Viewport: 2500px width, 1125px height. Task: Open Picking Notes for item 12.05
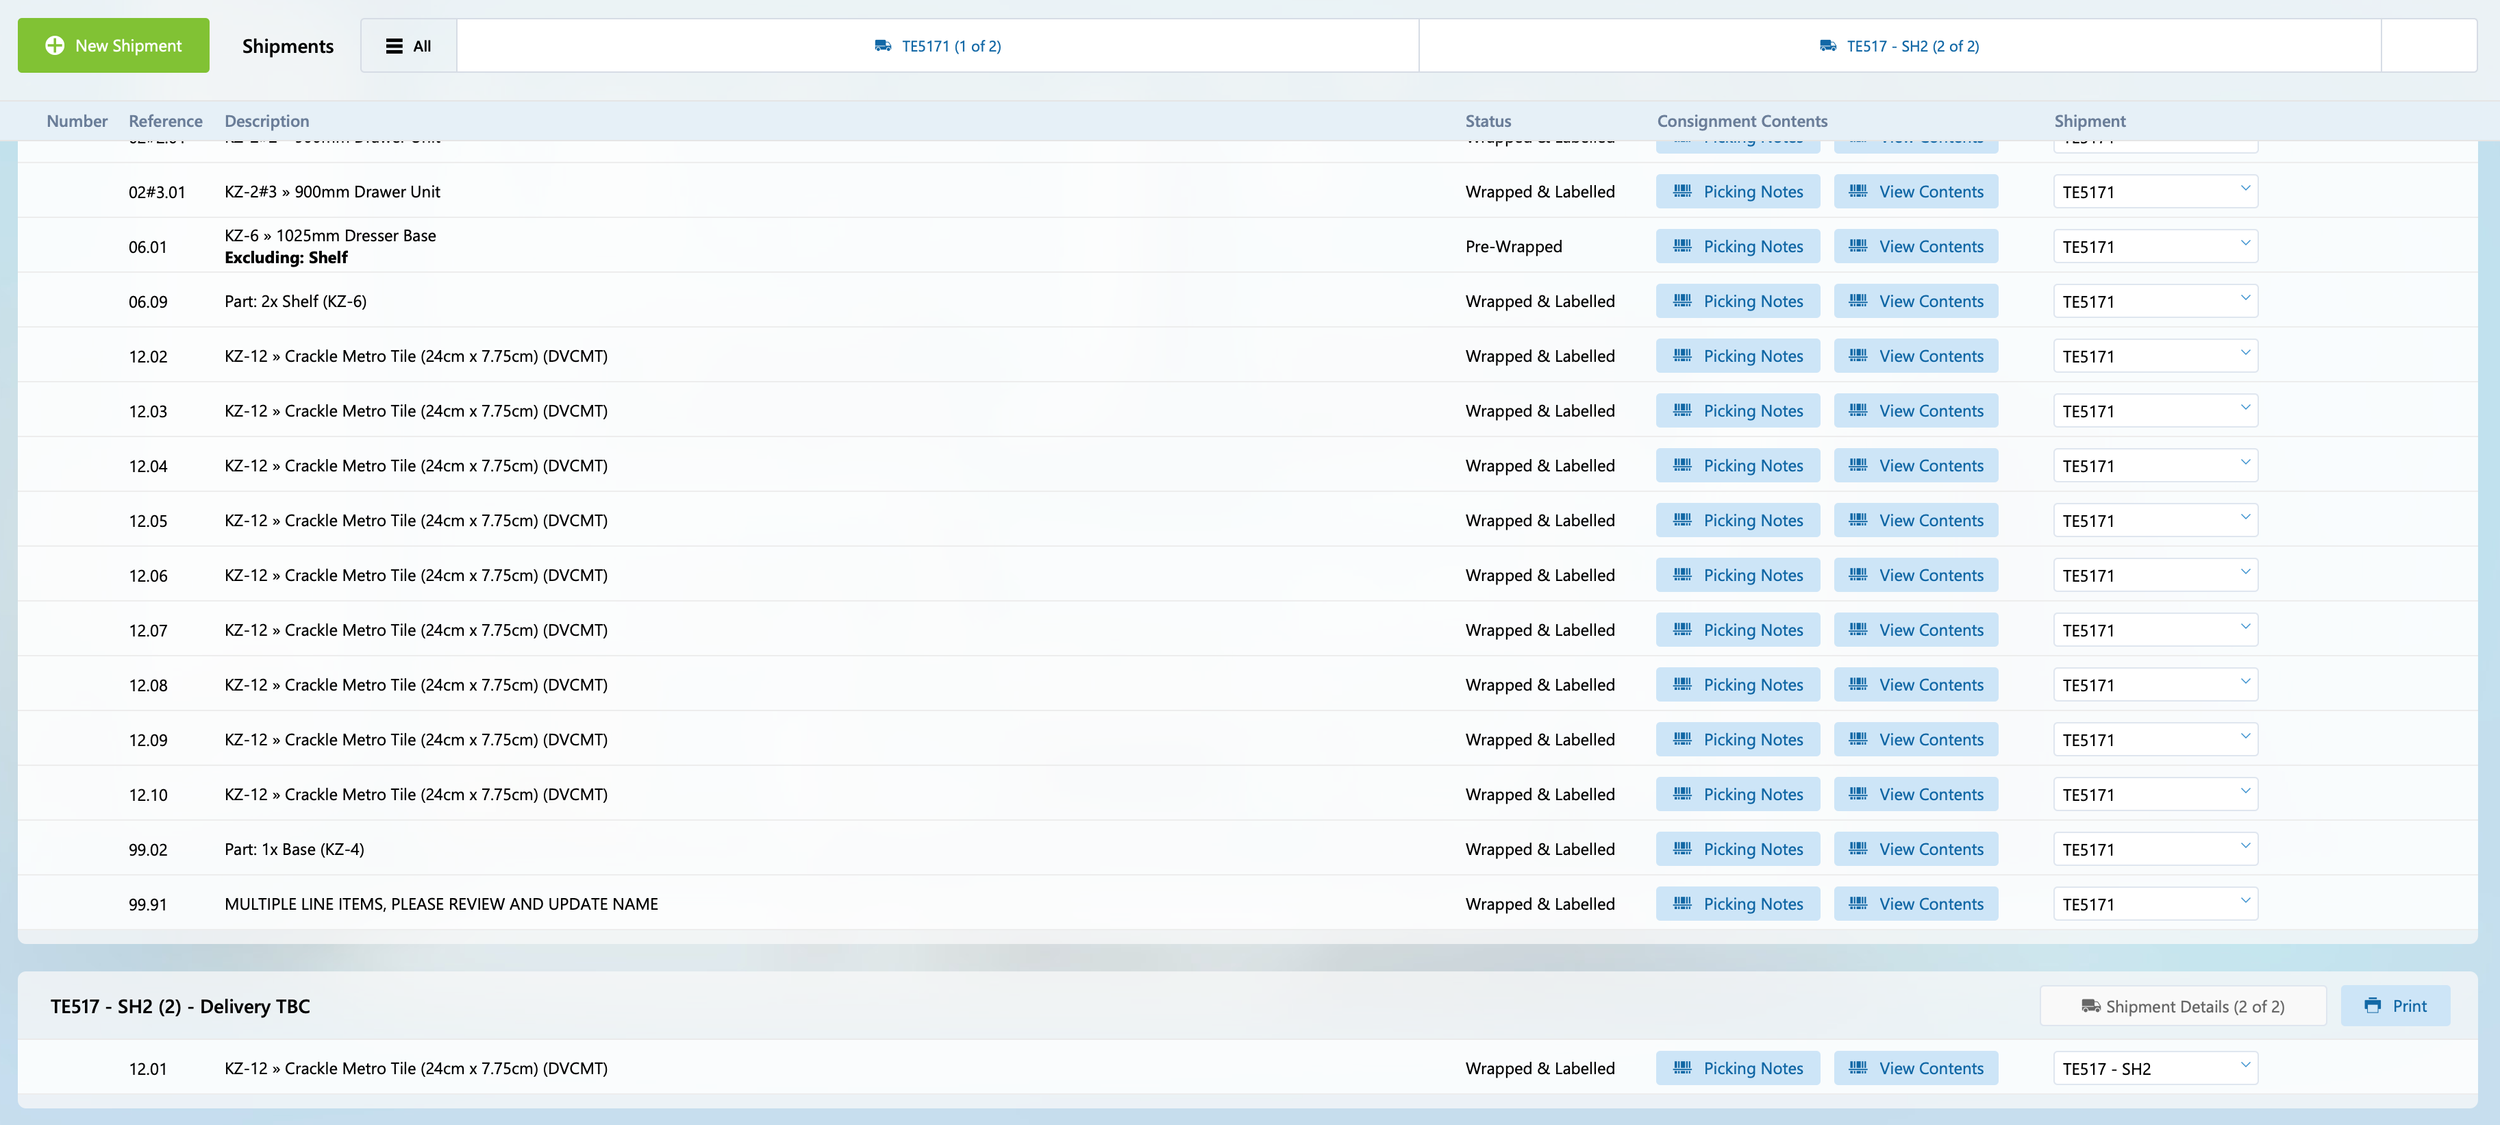point(1737,521)
